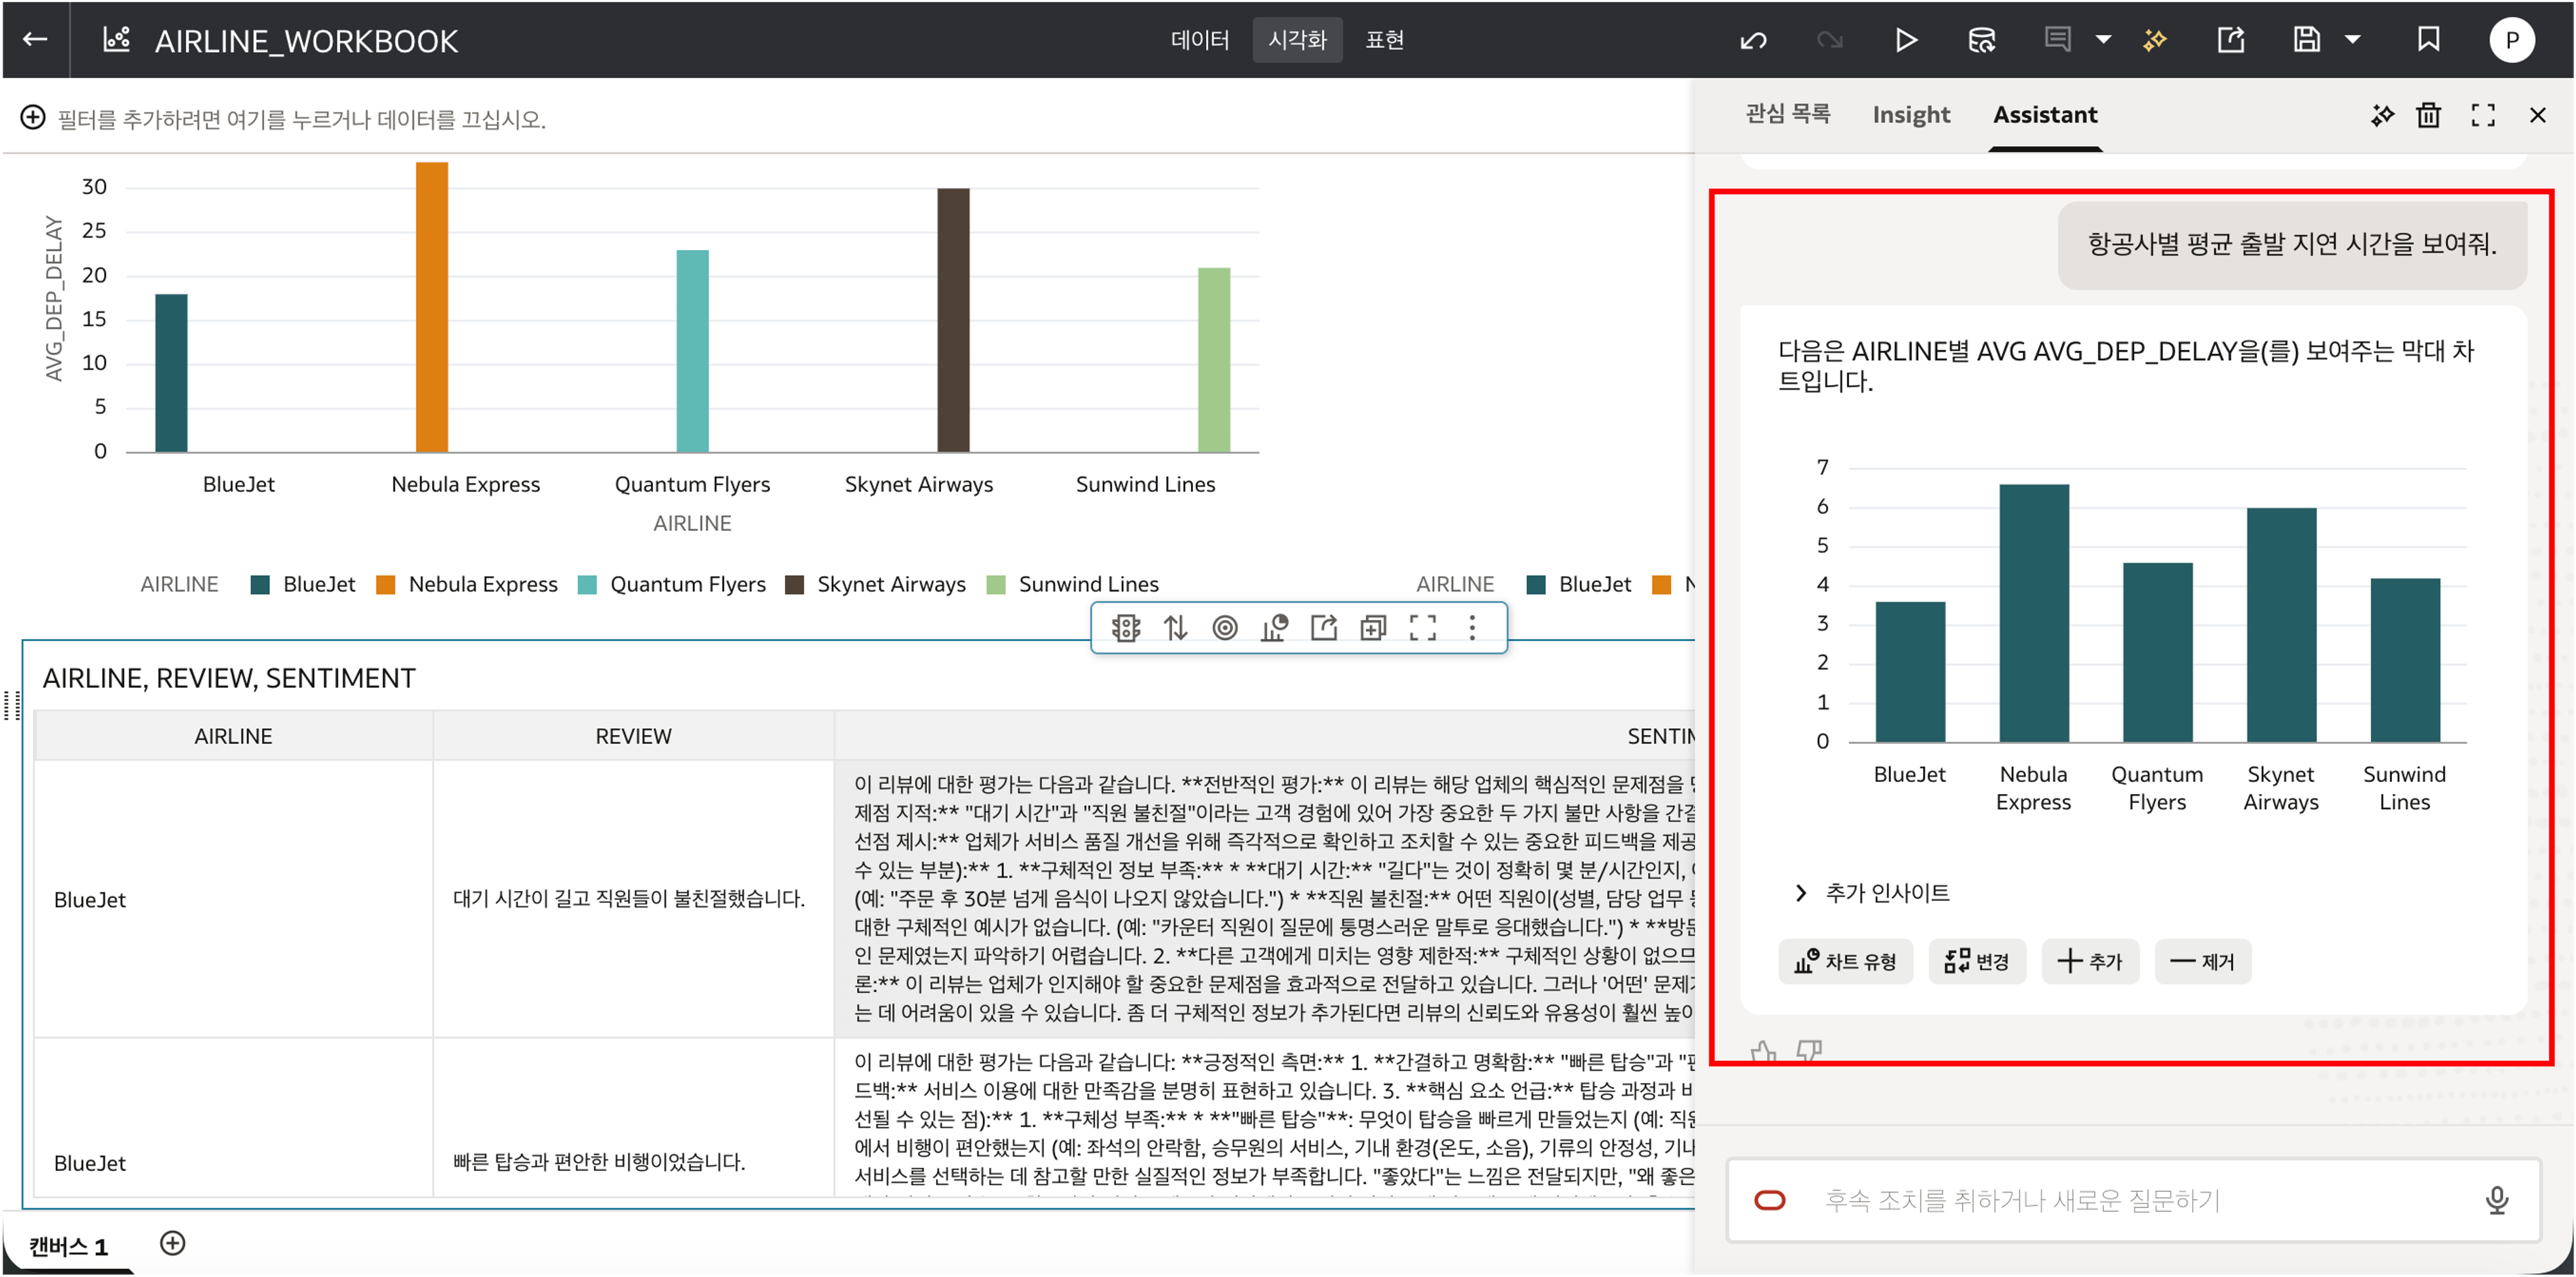Click the 제거 button

pos(2202,961)
